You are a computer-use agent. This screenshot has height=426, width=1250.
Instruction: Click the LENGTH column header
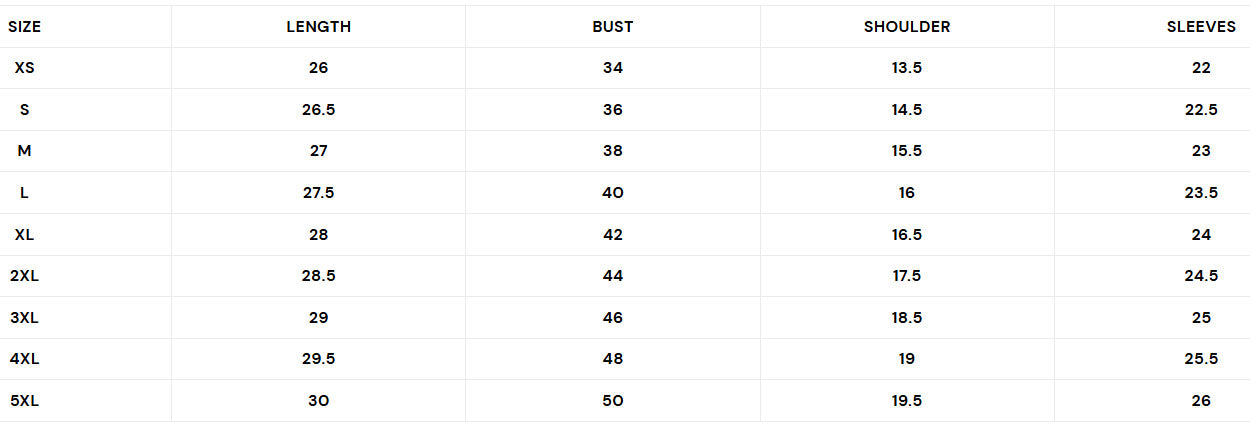click(318, 27)
